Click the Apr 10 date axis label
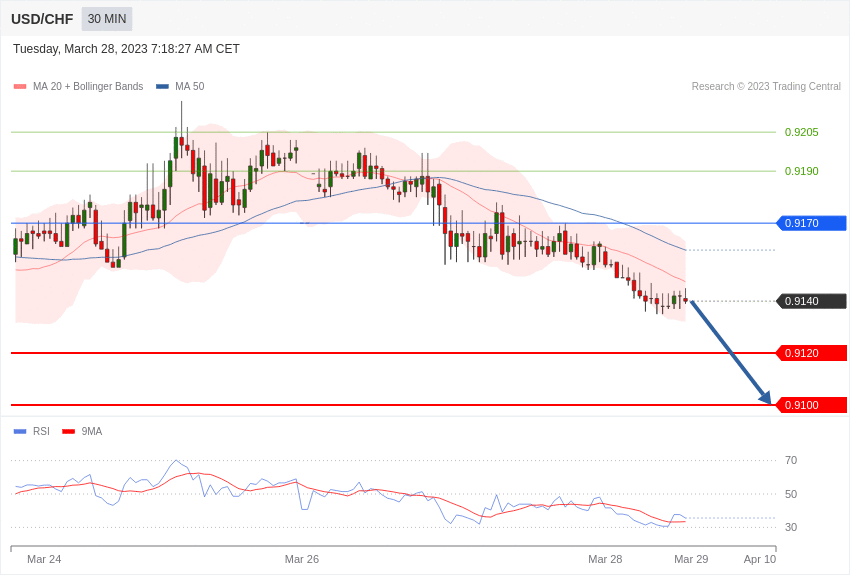Screen dimensions: 850x576 [x=760, y=559]
